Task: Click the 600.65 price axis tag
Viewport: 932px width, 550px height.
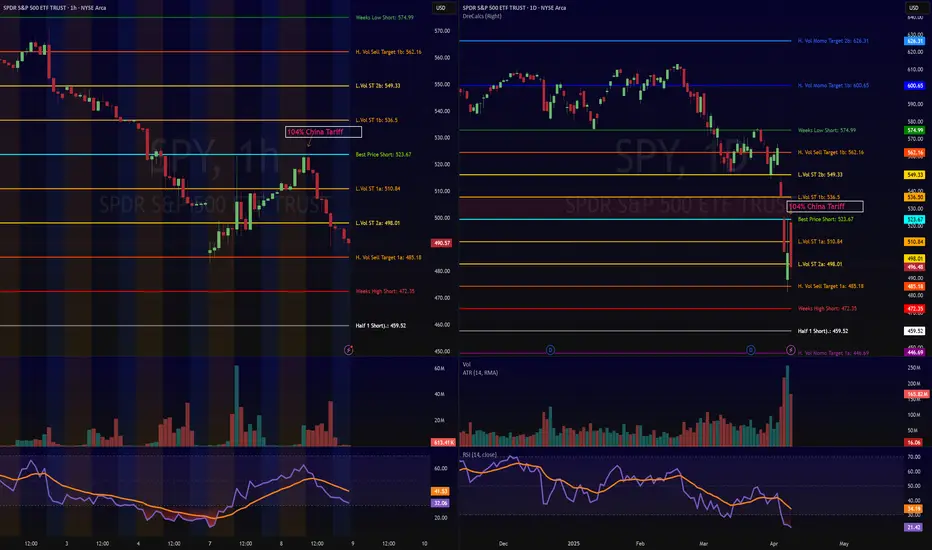Action: click(914, 86)
